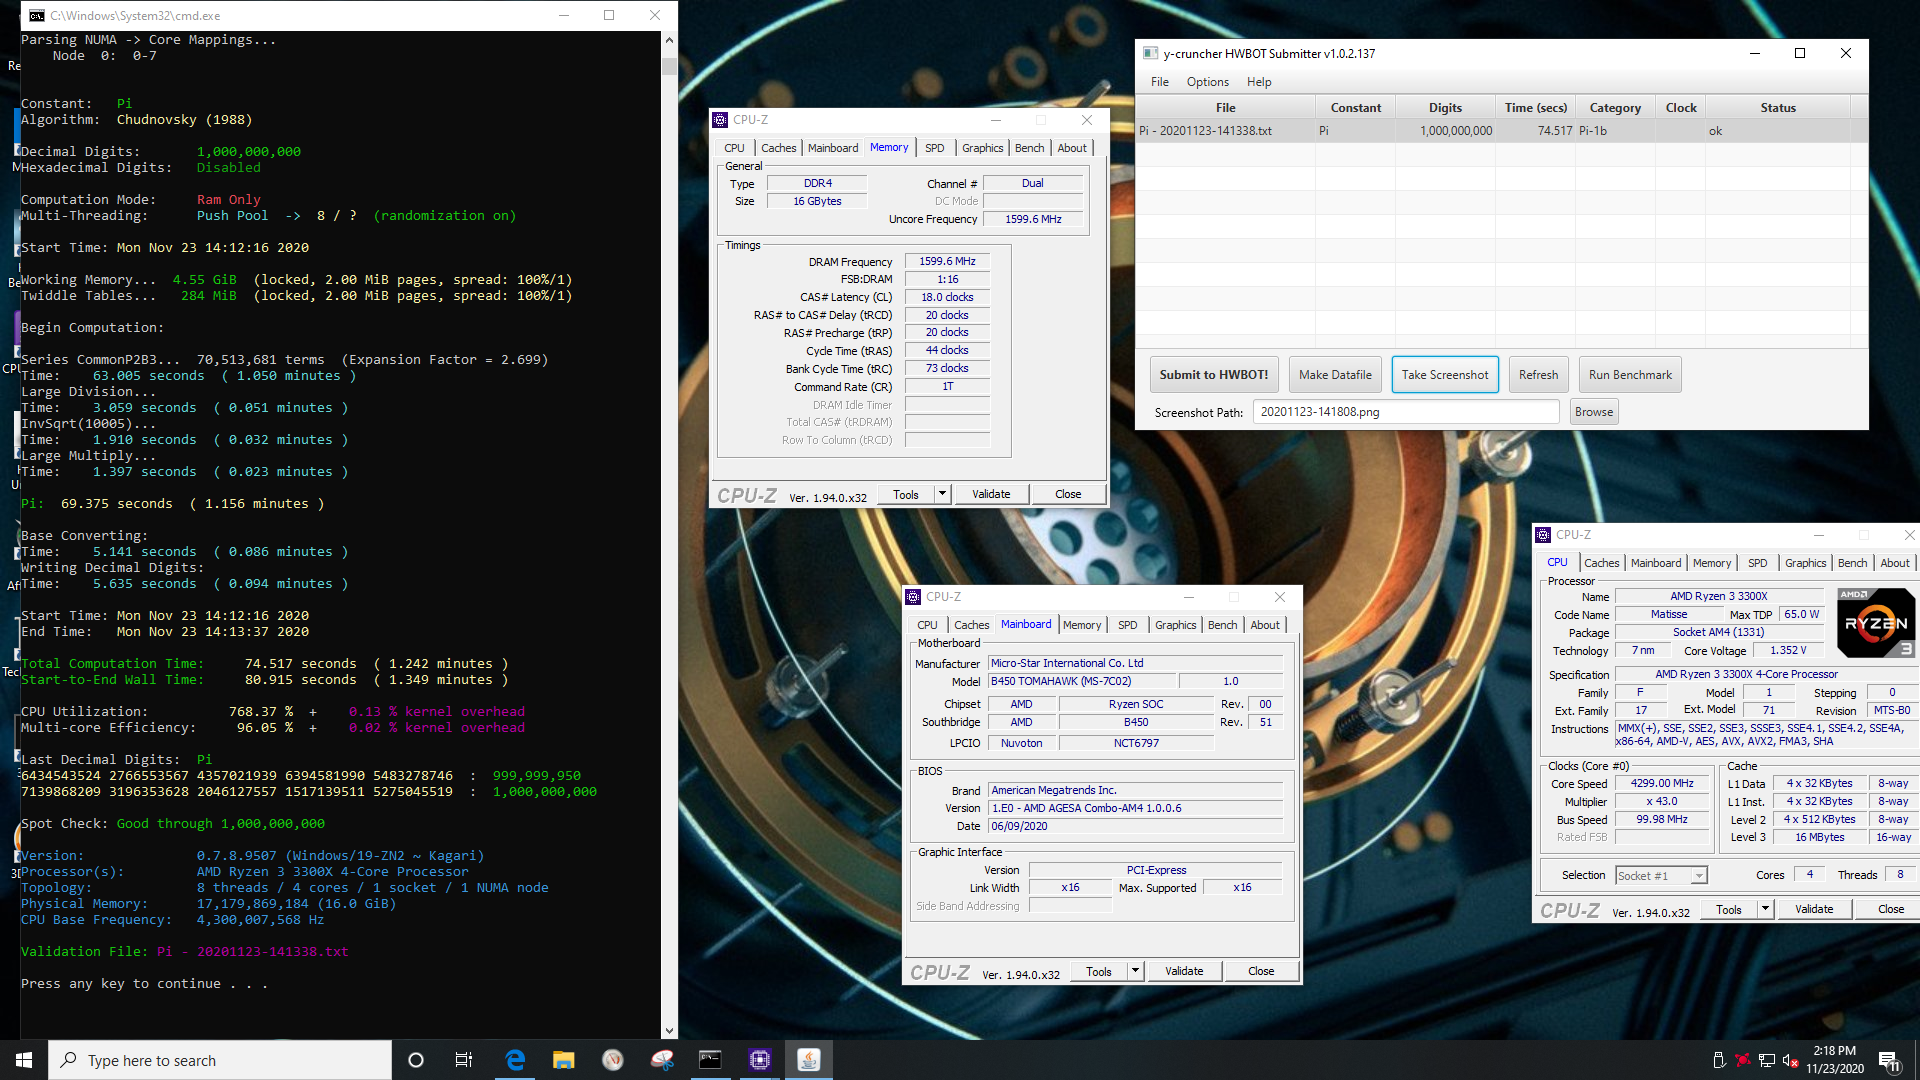Open the taskbar clock and date
1920x1080 pixels.
pos(1834,1060)
